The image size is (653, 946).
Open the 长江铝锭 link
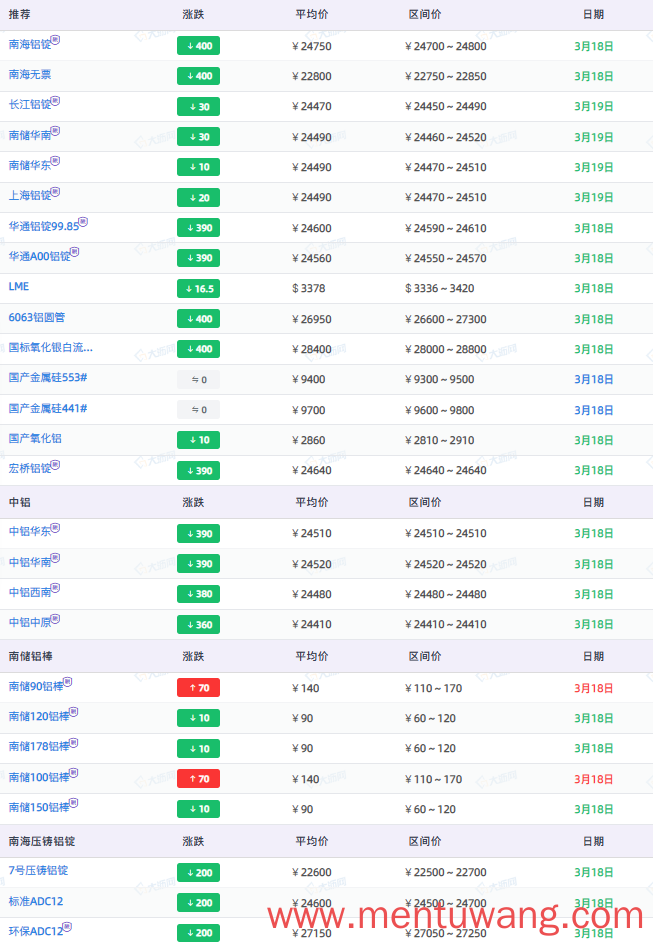[x=30, y=105]
